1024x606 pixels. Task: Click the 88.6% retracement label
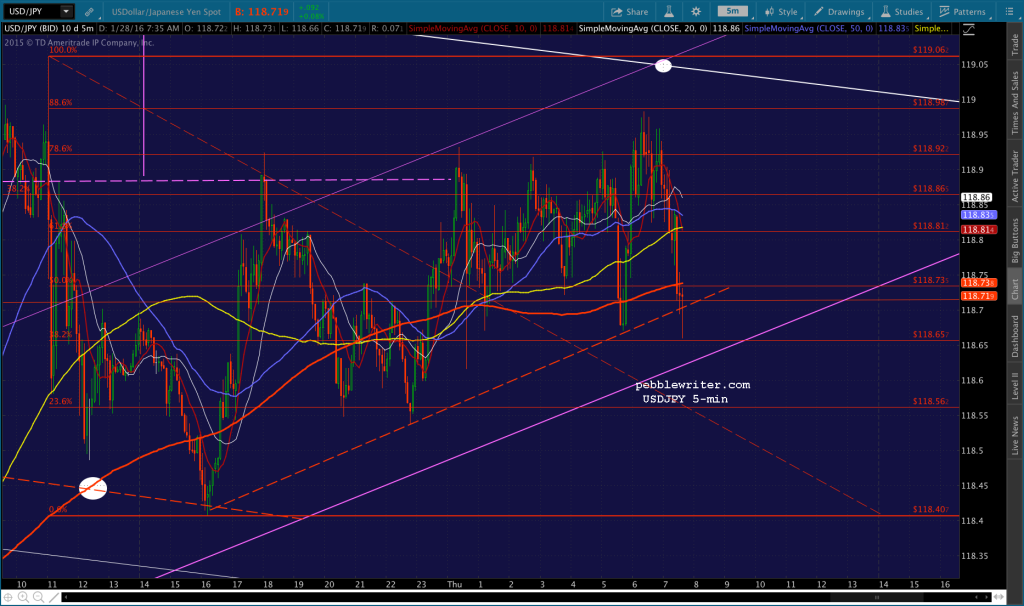pyautogui.click(x=60, y=103)
